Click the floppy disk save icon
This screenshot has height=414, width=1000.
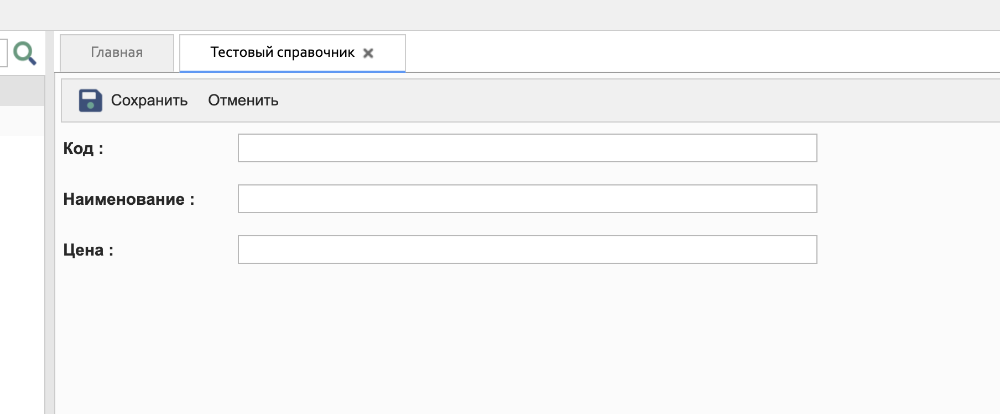(x=91, y=100)
